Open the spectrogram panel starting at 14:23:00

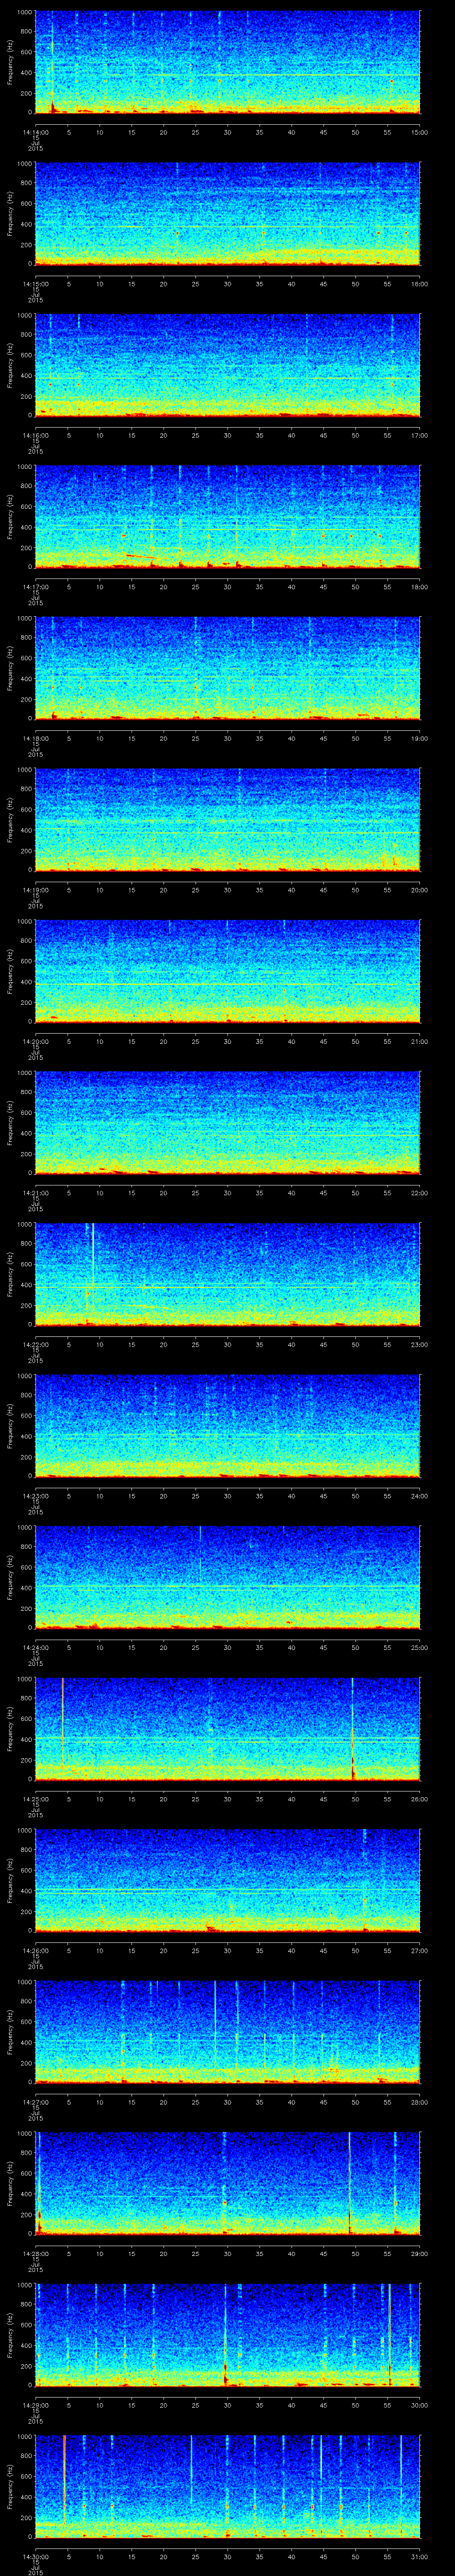pos(227,1425)
